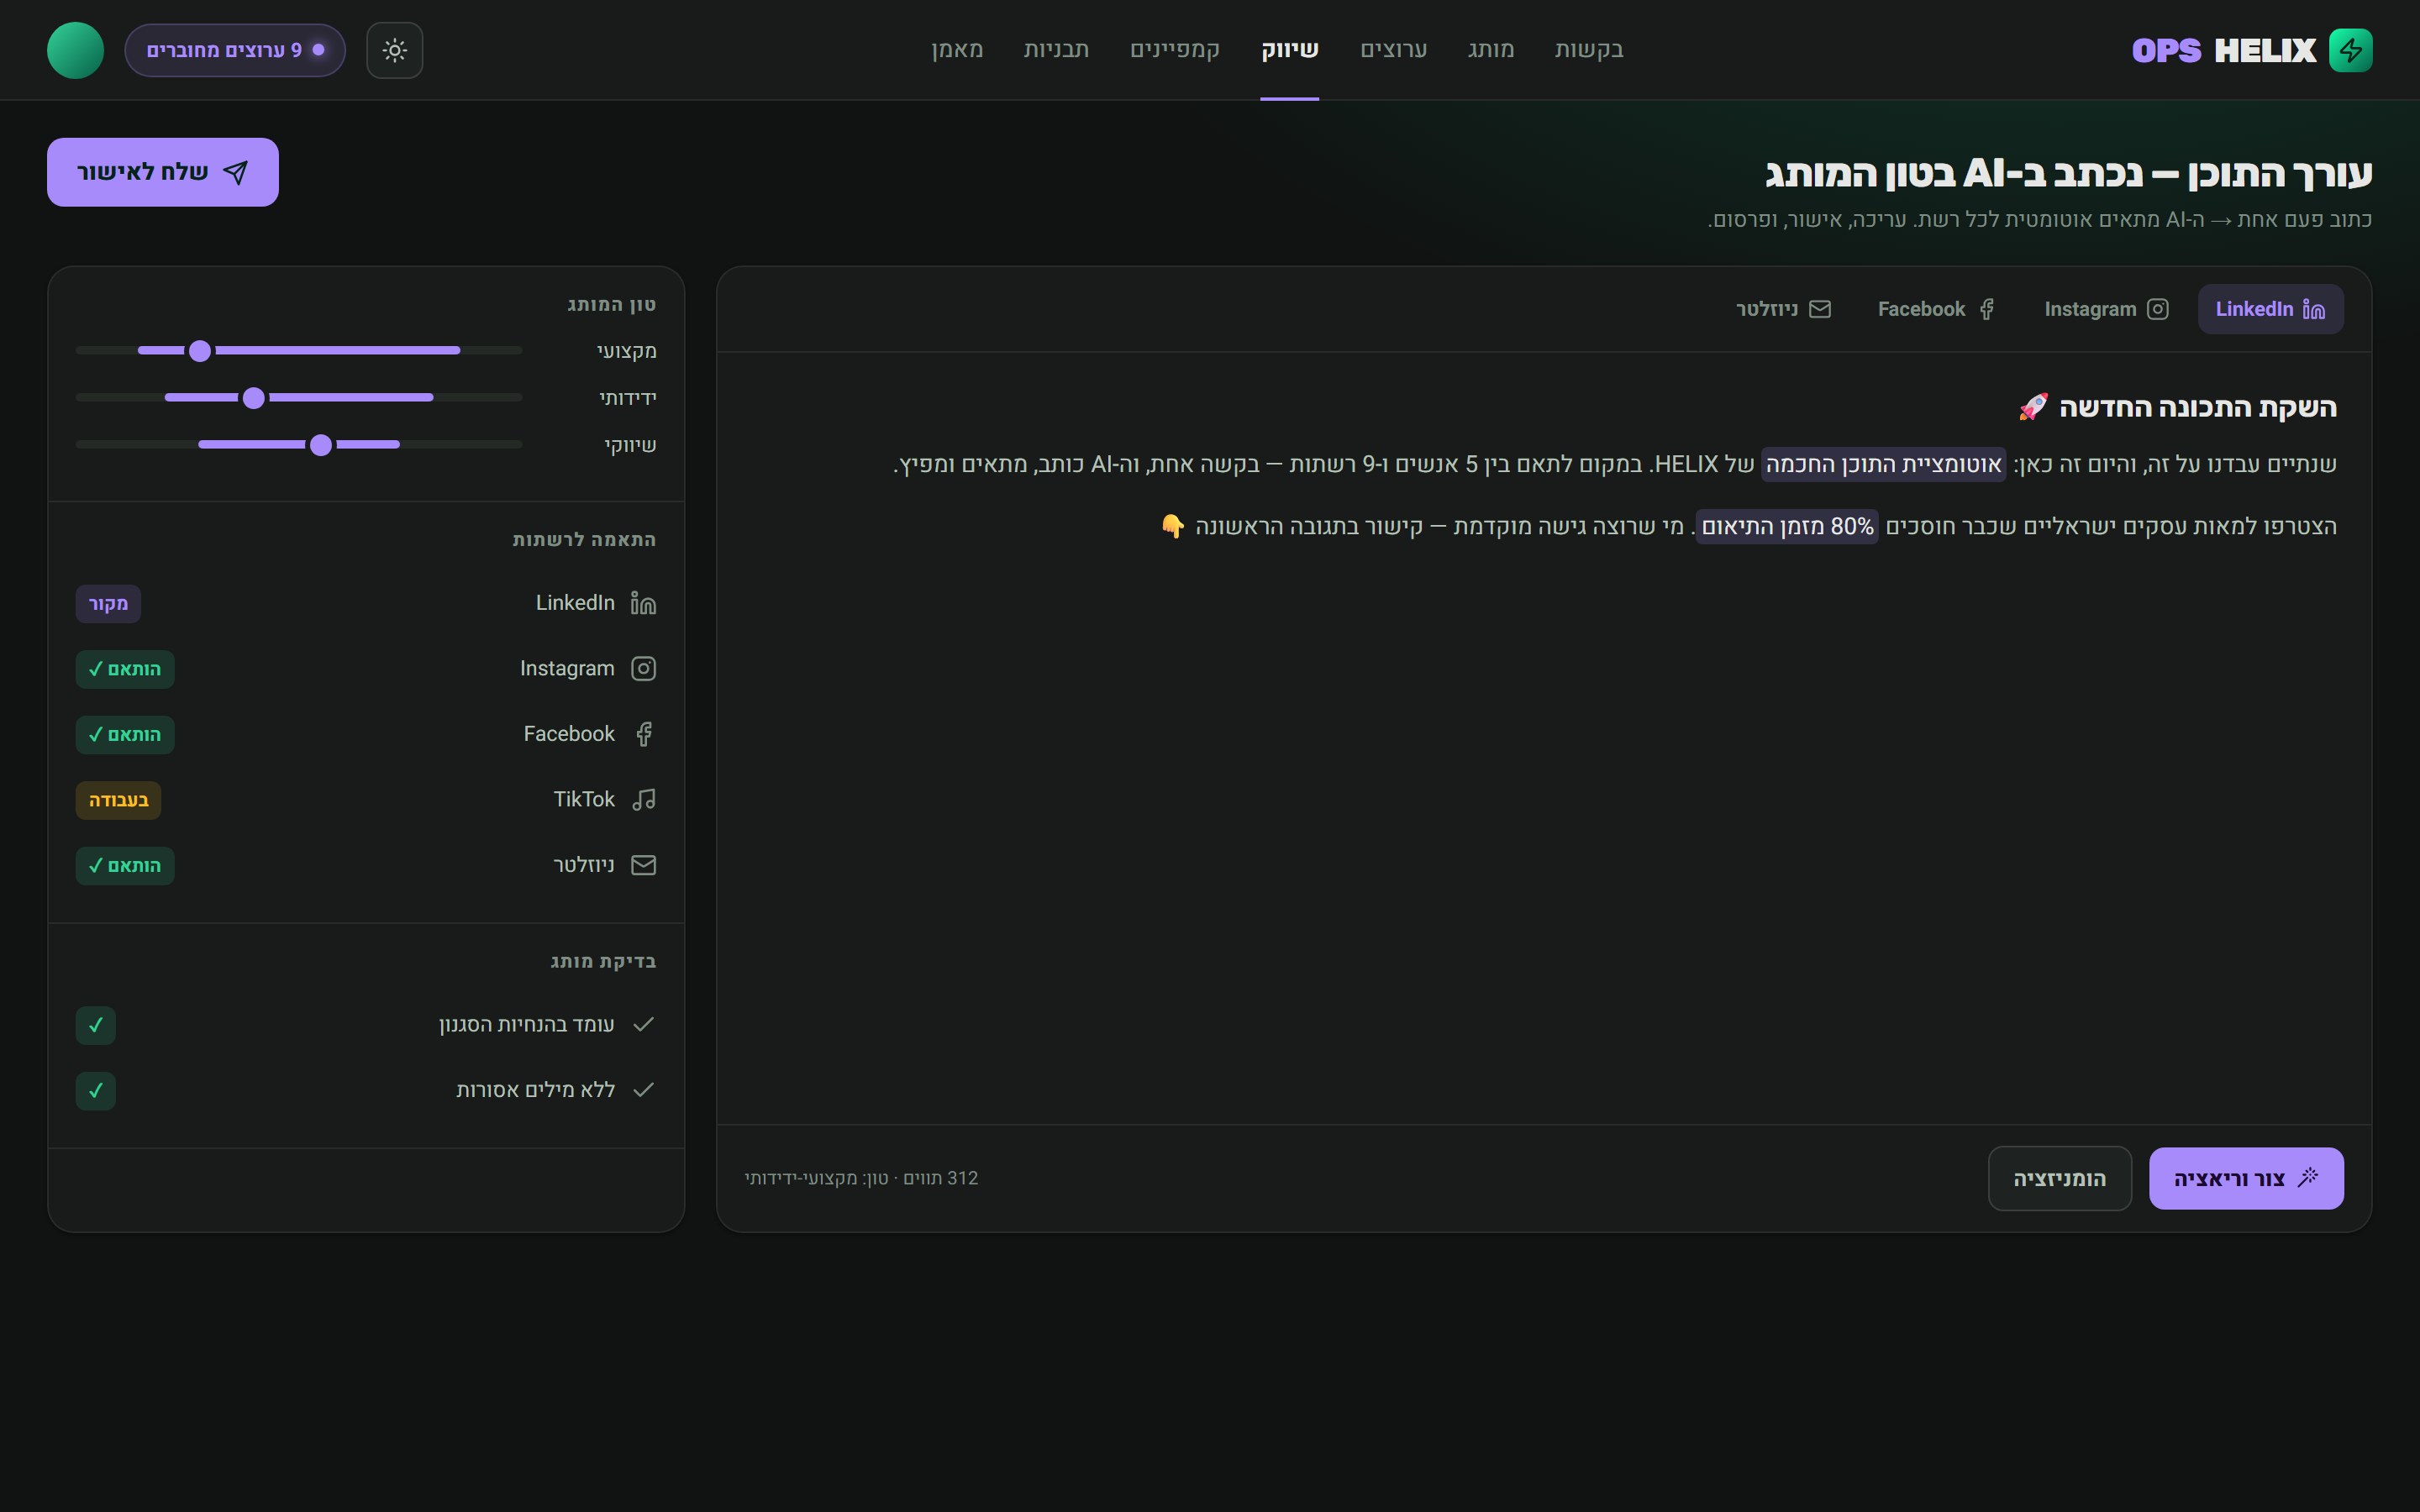Click the green lightning bolt logo icon
Image resolution: width=2420 pixels, height=1512 pixels.
[x=2350, y=50]
